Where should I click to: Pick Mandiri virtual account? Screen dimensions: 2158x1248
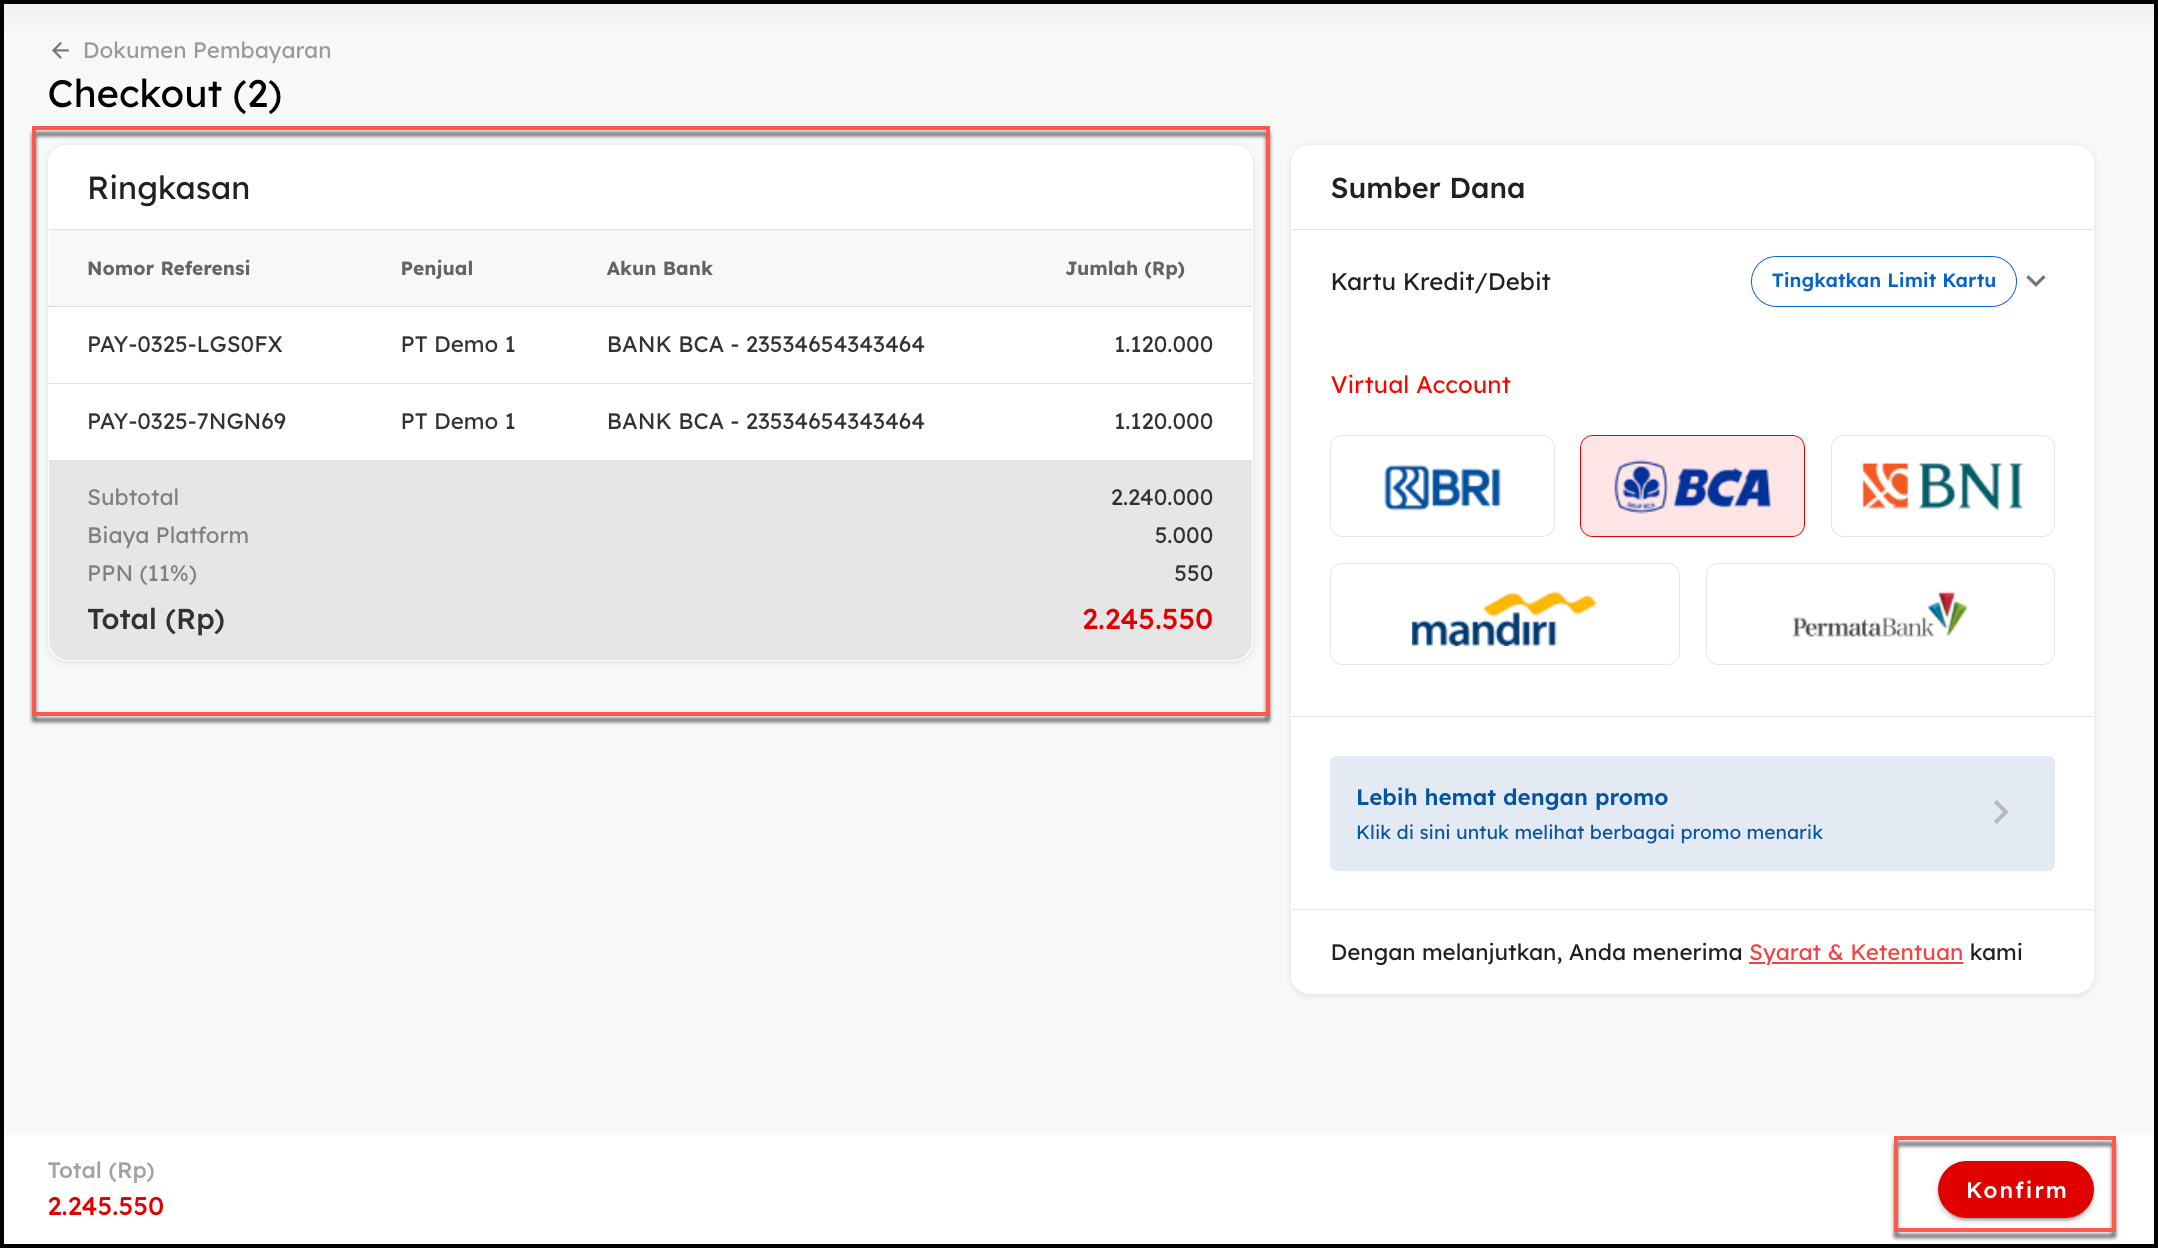[x=1504, y=615]
